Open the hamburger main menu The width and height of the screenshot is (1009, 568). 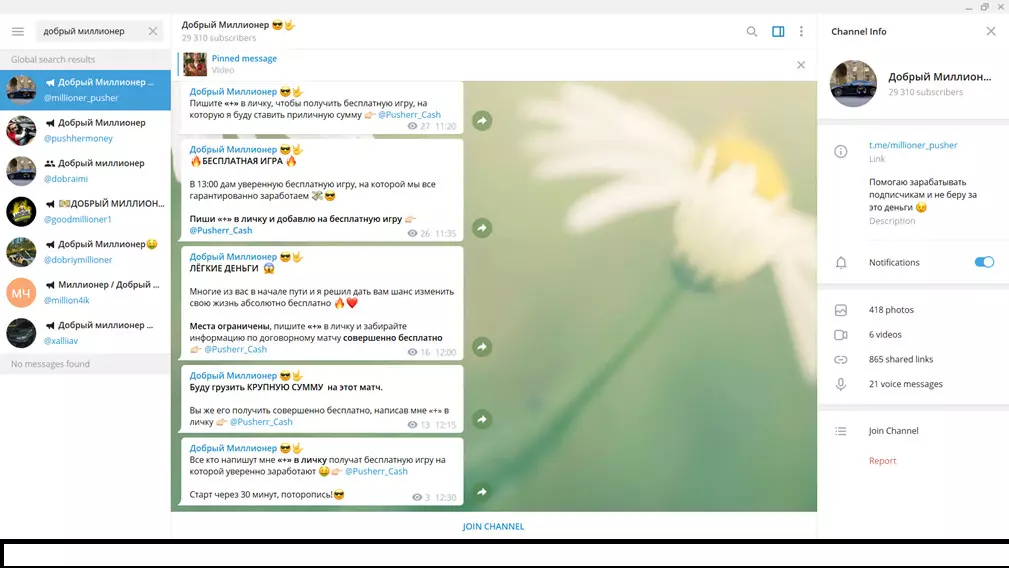coord(18,31)
